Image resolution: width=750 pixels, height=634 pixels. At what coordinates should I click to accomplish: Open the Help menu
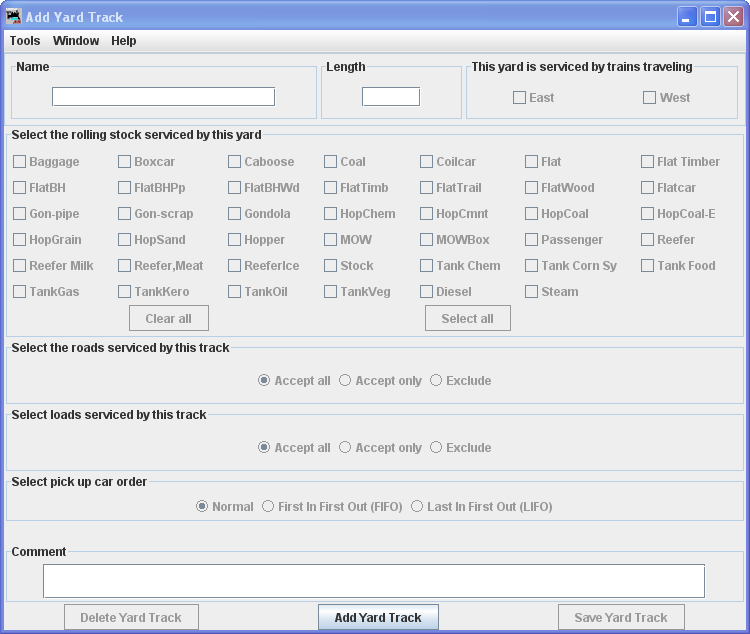[x=124, y=41]
